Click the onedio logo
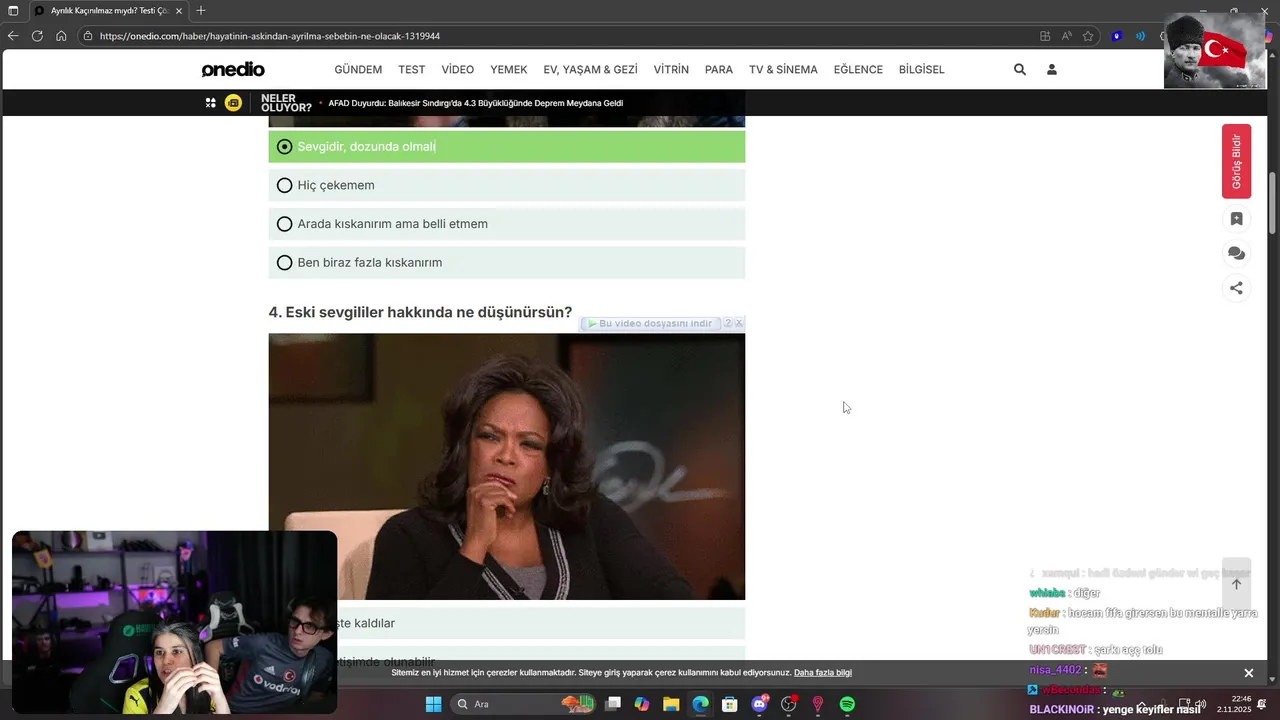The height and width of the screenshot is (720, 1280). click(x=233, y=70)
